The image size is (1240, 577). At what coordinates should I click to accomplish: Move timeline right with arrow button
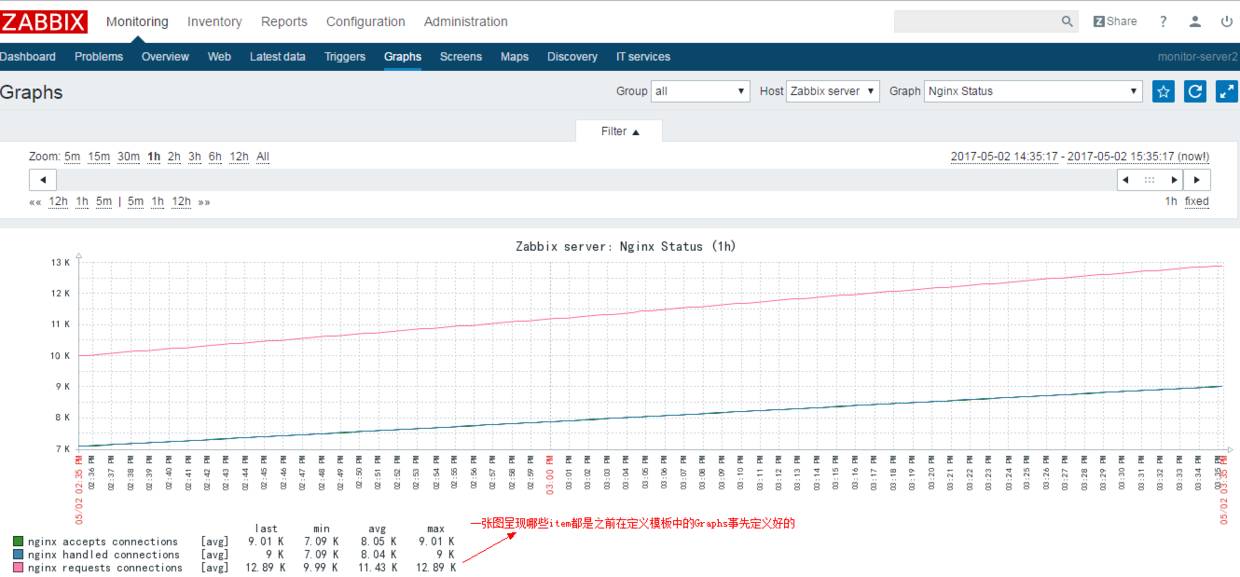click(1197, 180)
